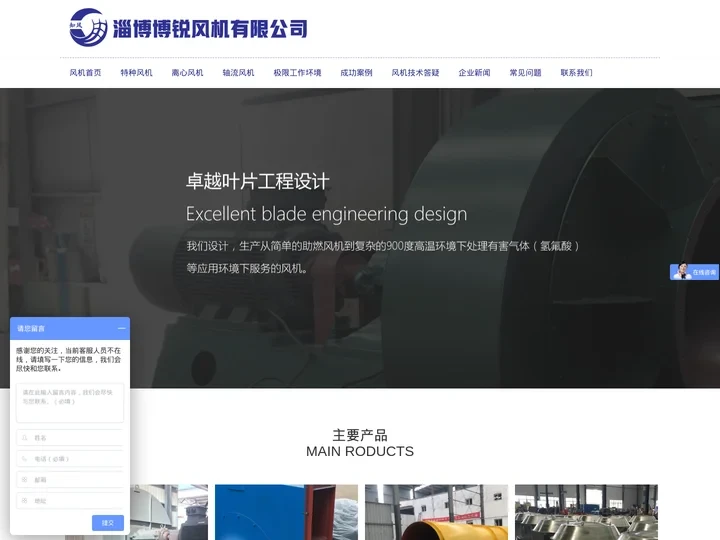Click the icon beside 地址 field
The image size is (720, 540).
(x=24, y=501)
